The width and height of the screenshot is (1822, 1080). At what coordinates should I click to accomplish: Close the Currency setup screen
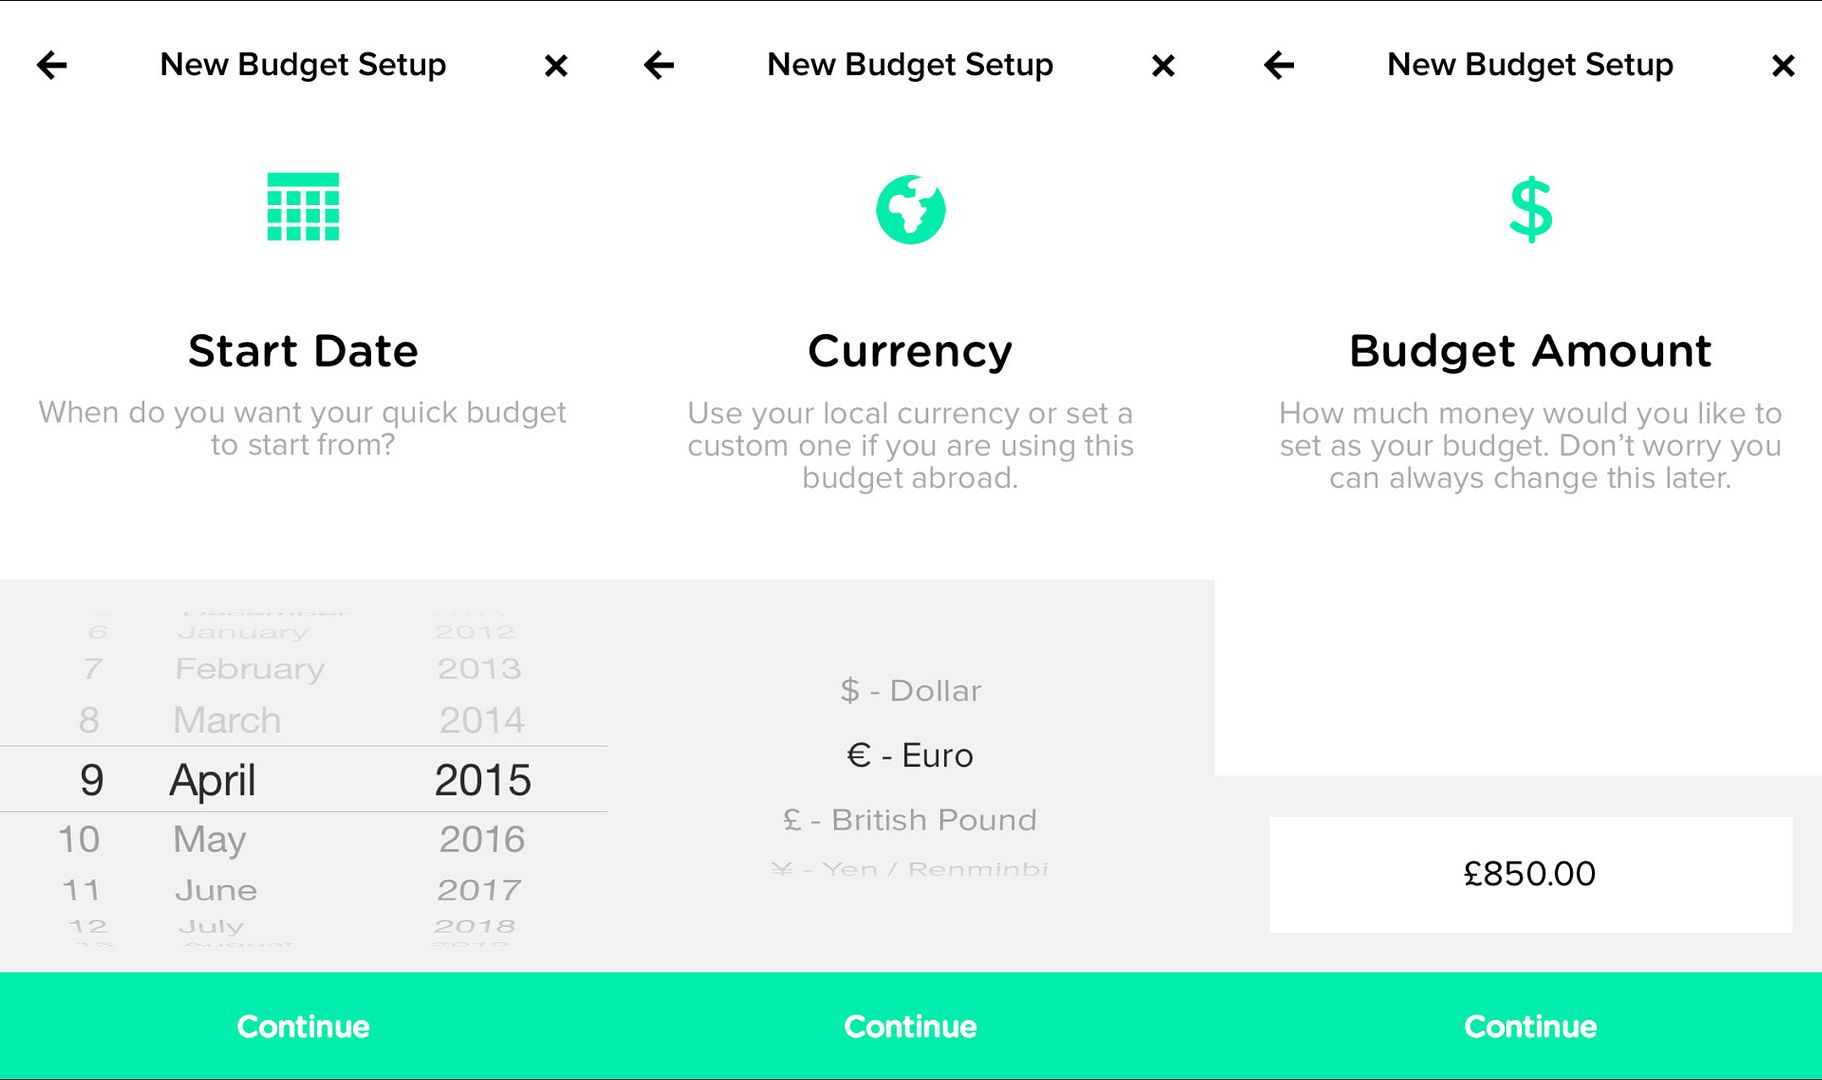[x=1163, y=66]
